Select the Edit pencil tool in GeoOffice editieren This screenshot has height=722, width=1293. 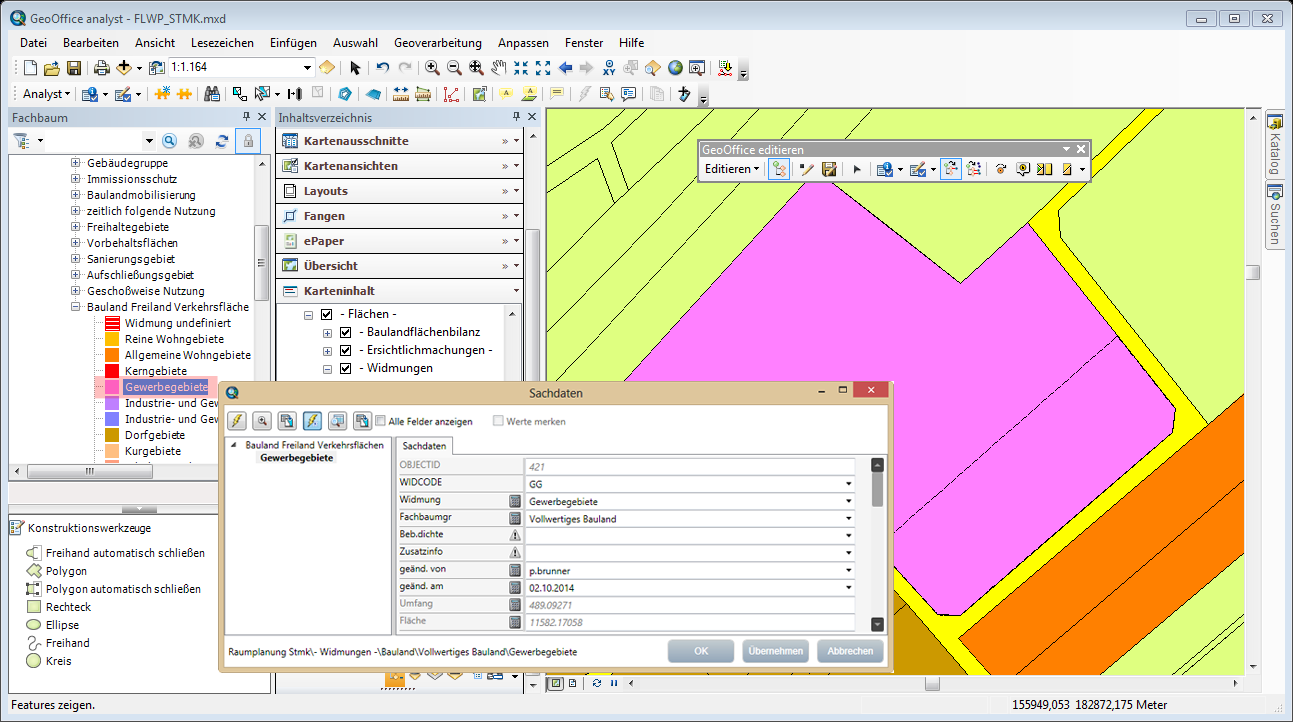tap(807, 169)
